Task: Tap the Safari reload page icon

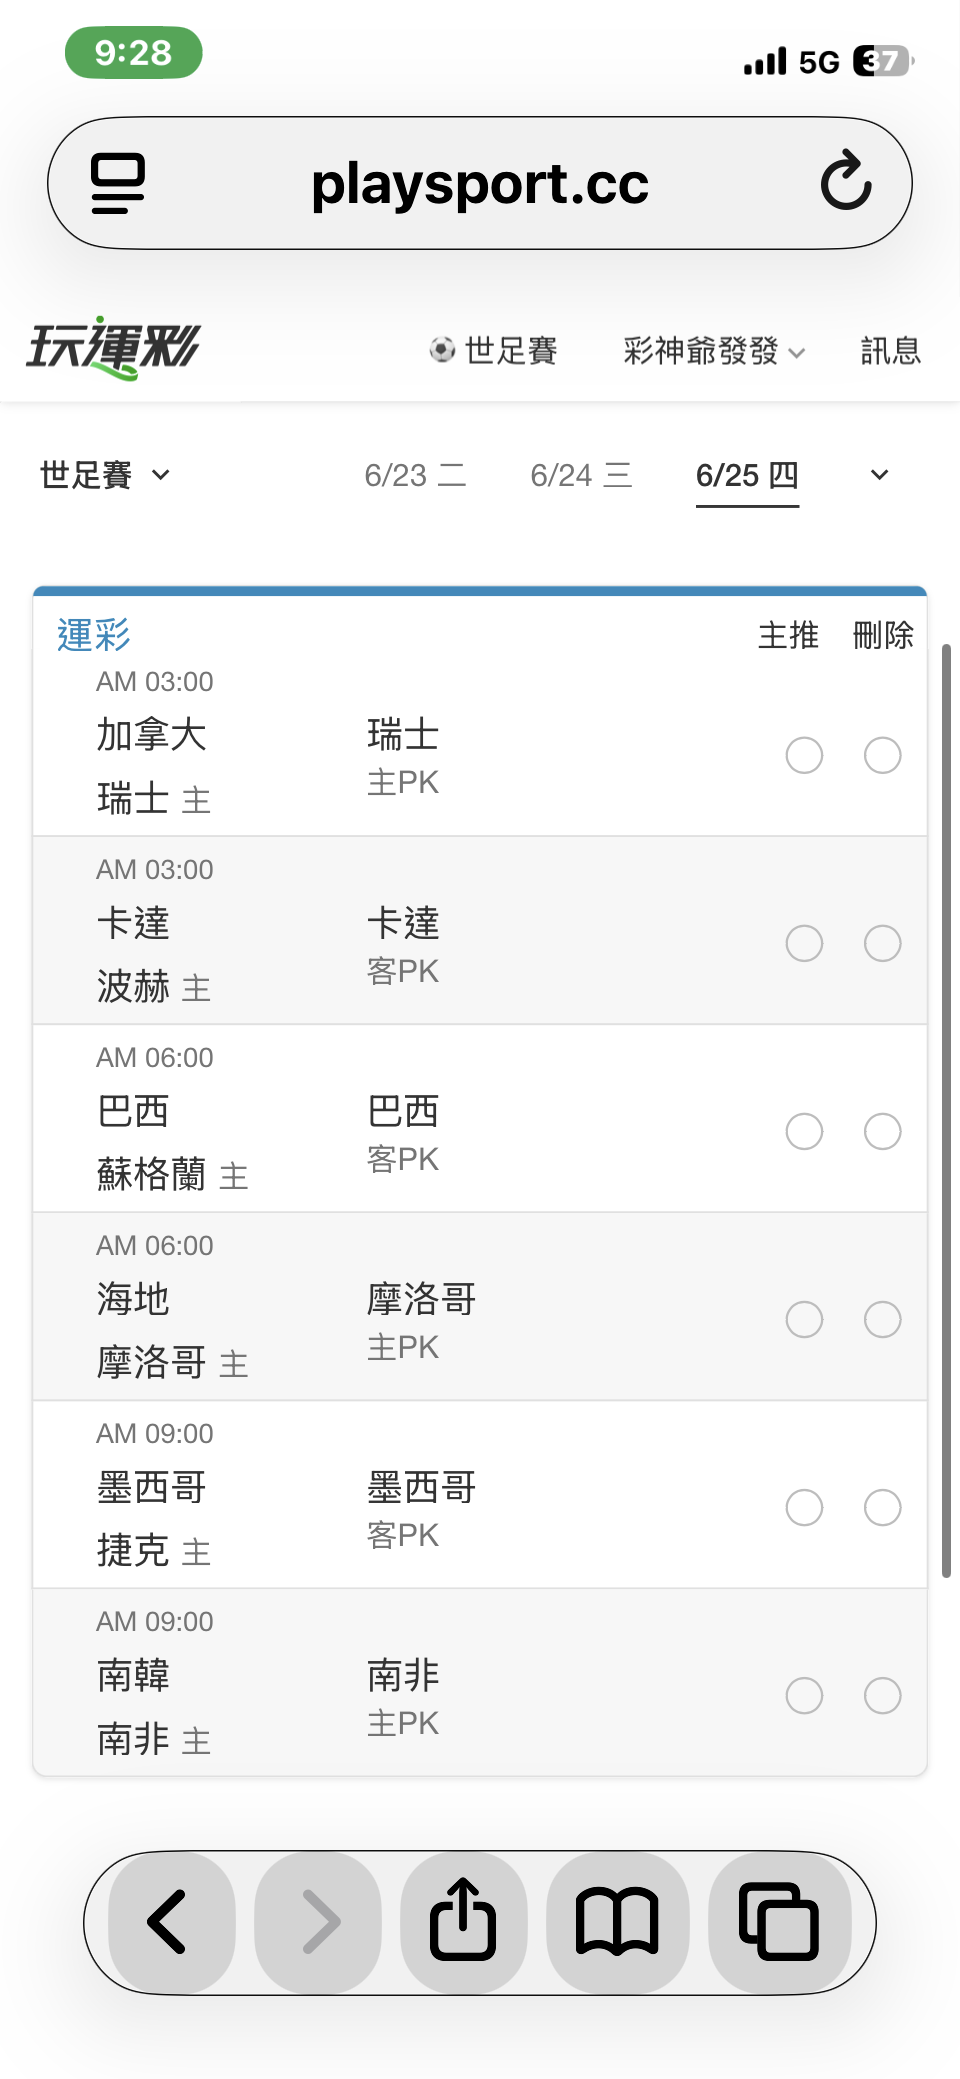Action: click(x=846, y=181)
